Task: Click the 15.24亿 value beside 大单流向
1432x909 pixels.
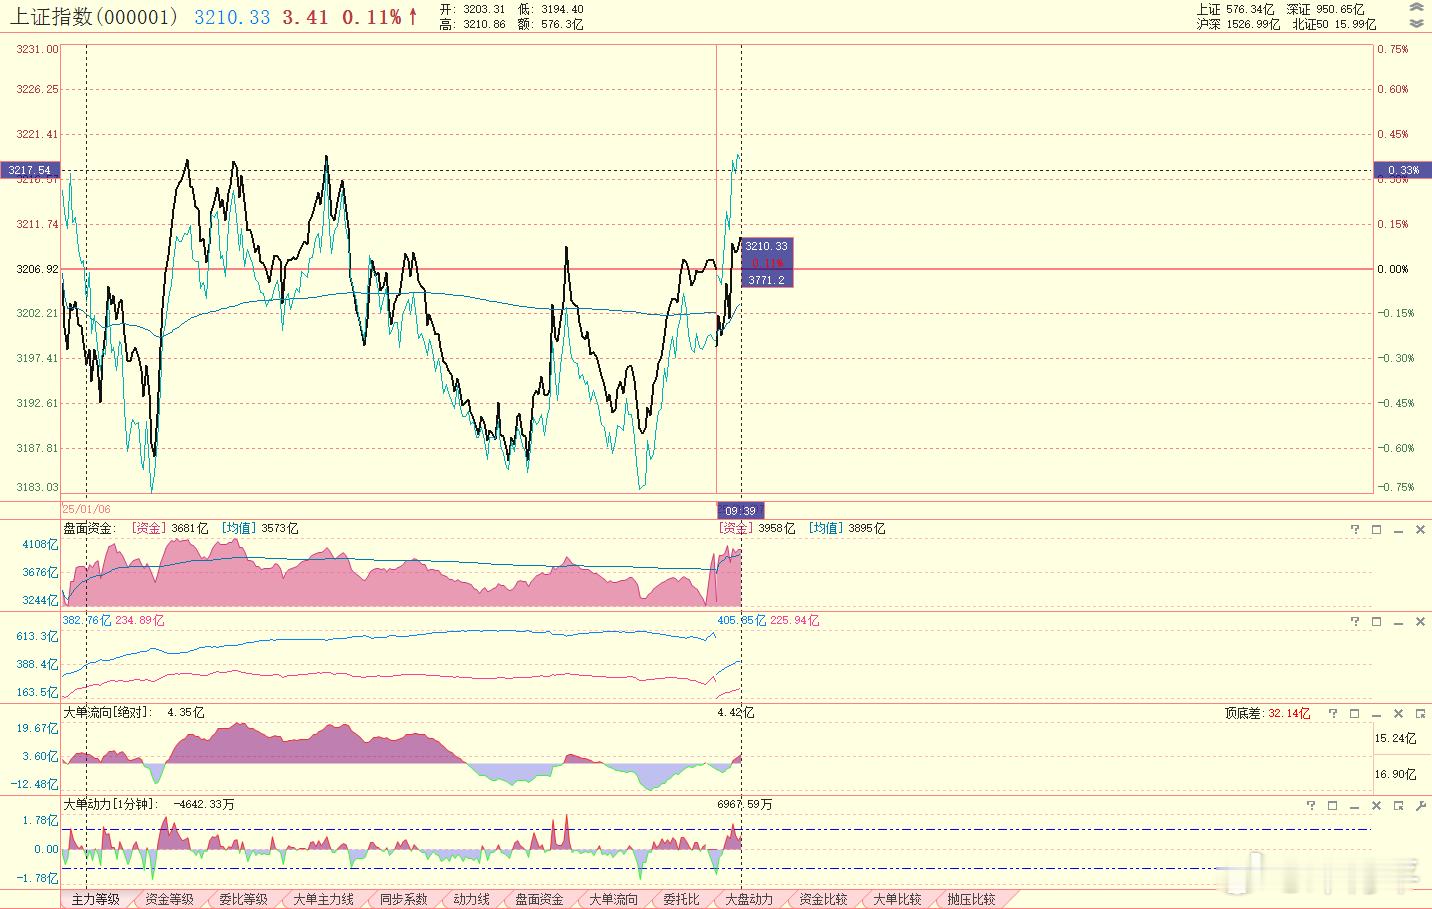Action: tap(1396, 738)
